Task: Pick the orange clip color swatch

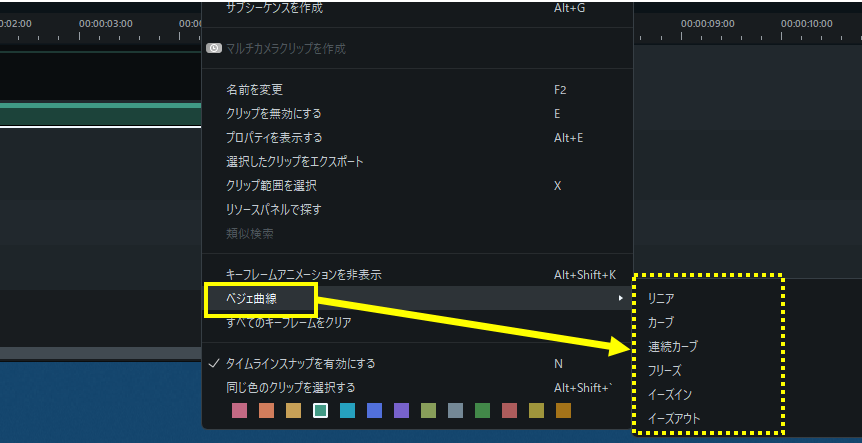Action: coord(266,410)
